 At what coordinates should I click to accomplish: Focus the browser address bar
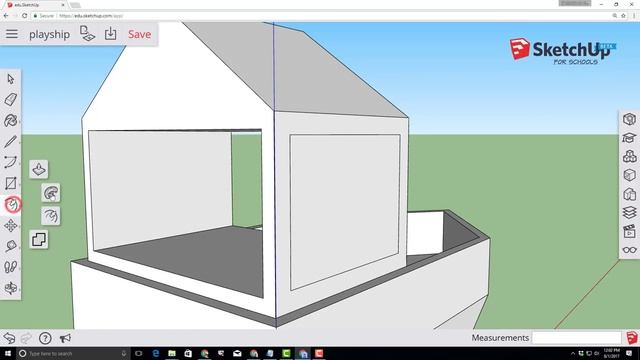(x=322, y=16)
